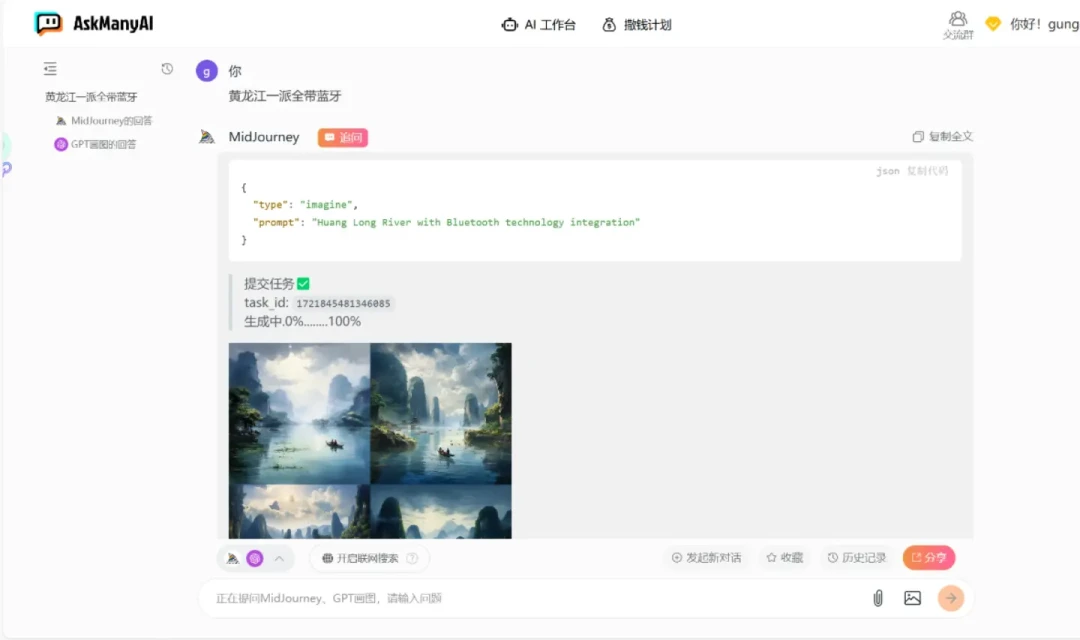Collapse the left sidebar panel
Image resolution: width=1080 pixels, height=640 pixels.
[x=50, y=68]
